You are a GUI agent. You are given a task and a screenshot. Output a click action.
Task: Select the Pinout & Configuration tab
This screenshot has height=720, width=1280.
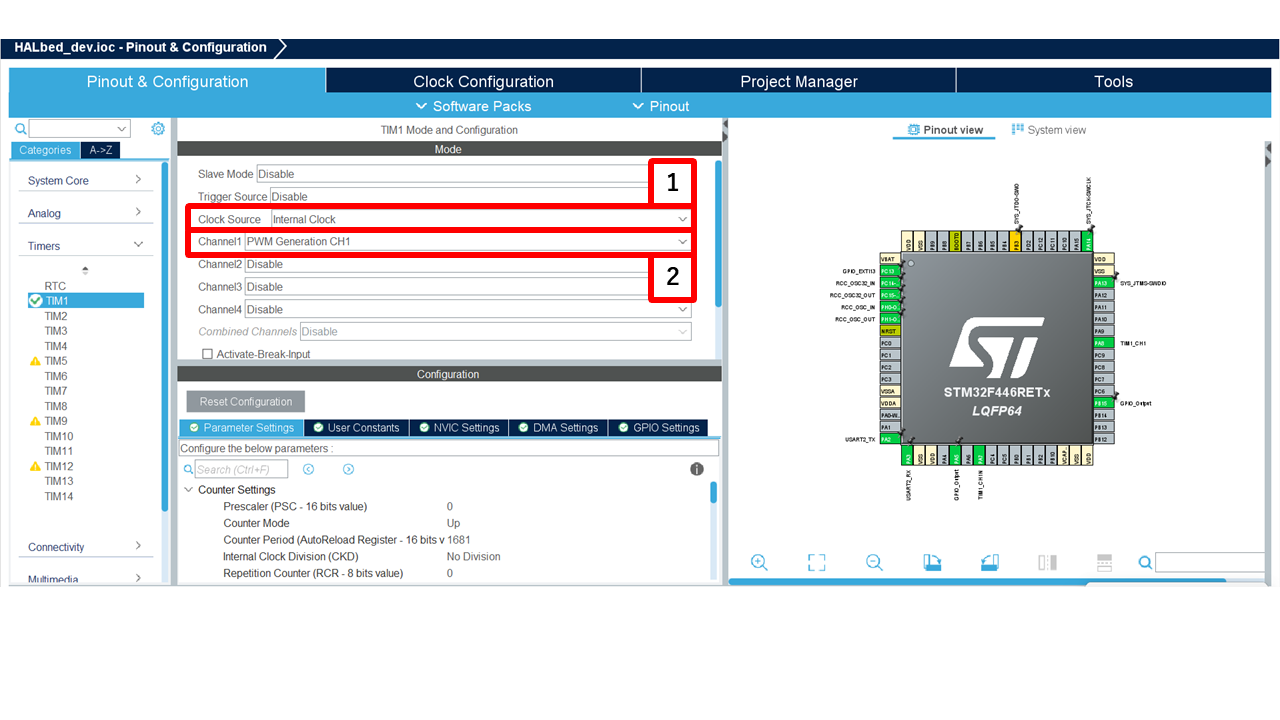[x=167, y=82]
